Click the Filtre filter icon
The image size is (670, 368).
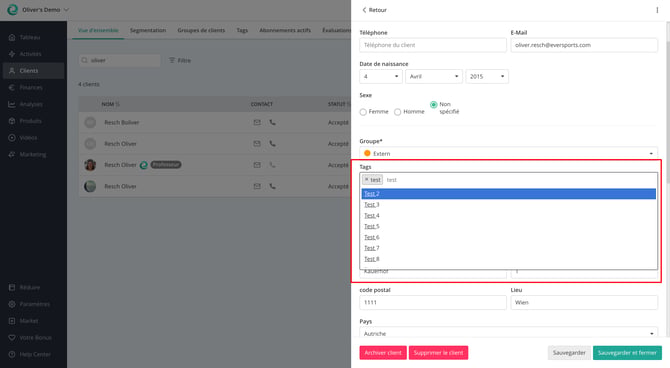(172, 60)
